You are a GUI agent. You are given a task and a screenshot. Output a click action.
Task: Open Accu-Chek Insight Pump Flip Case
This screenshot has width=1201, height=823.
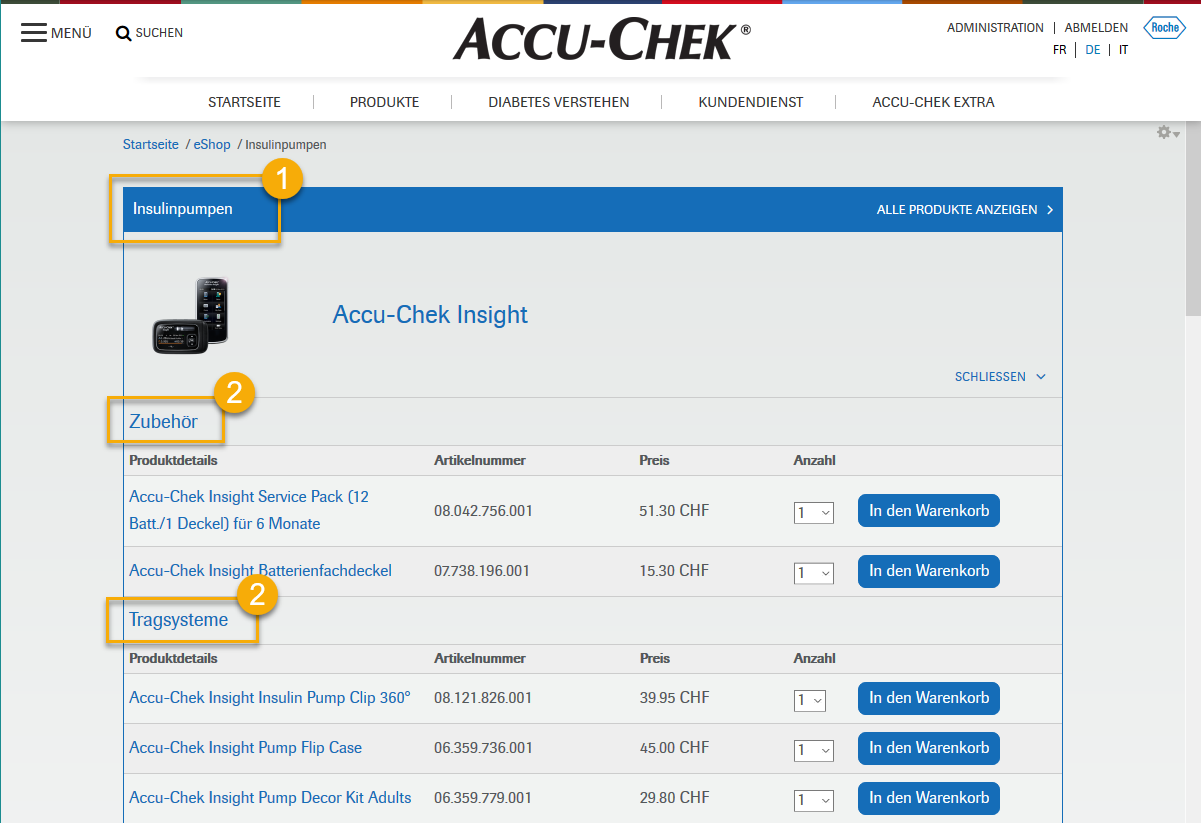pos(245,748)
